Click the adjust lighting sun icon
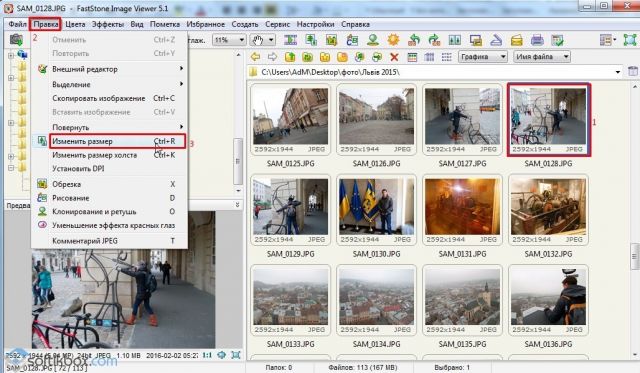This screenshot has width=640, height=373. pos(393,40)
